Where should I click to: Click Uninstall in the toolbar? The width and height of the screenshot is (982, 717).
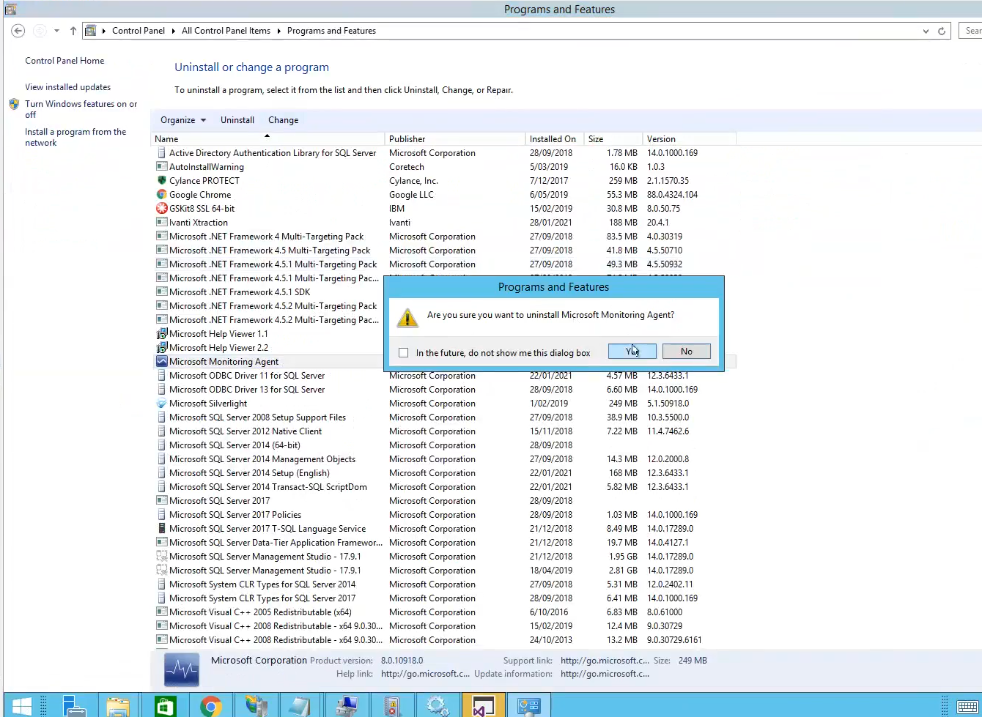coord(237,120)
